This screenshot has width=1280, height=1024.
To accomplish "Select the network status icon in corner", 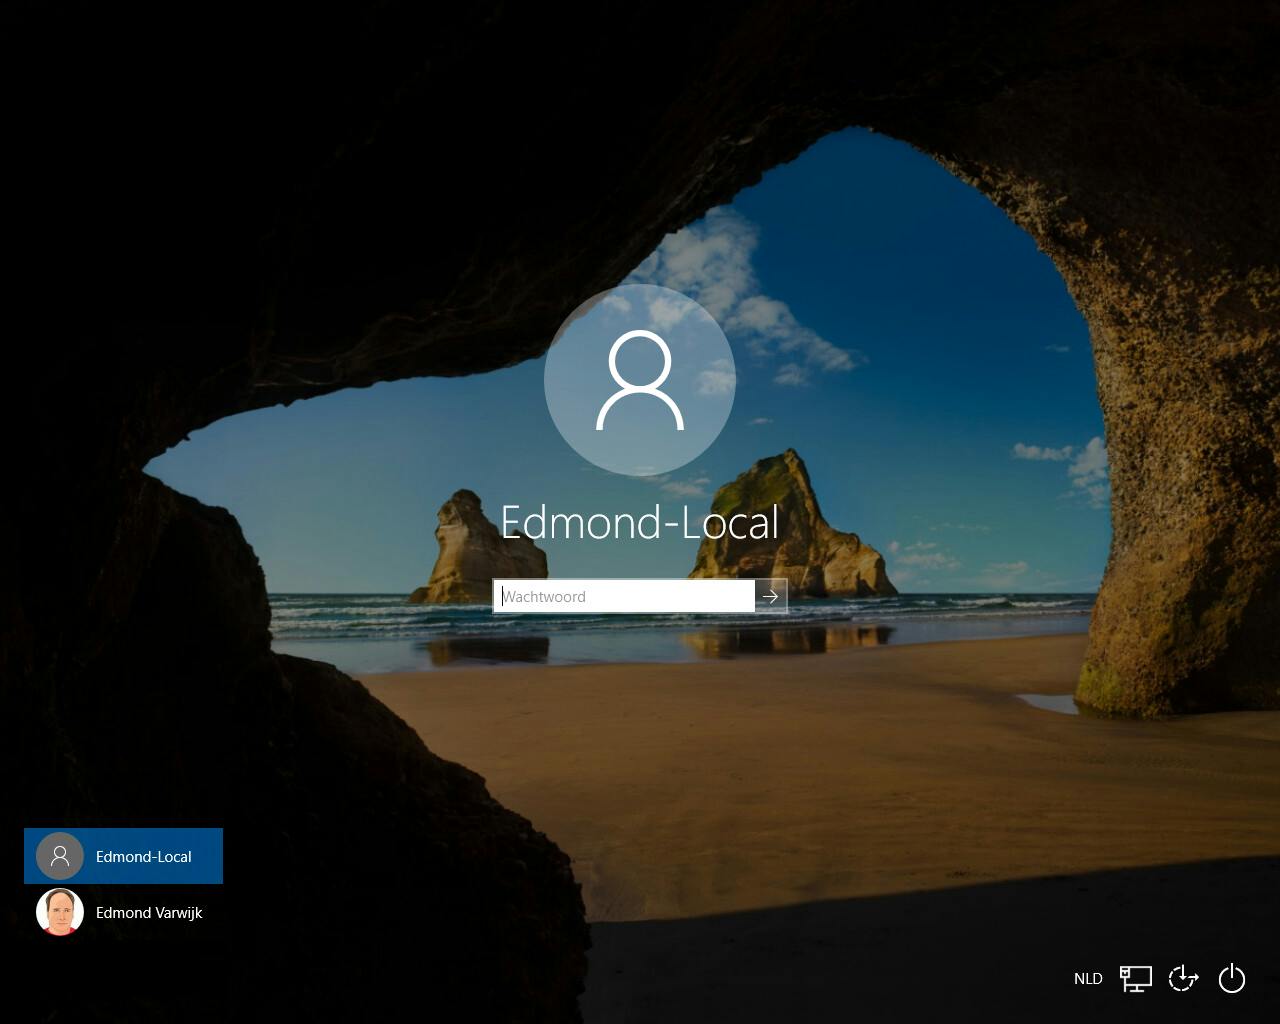I will (x=1135, y=978).
